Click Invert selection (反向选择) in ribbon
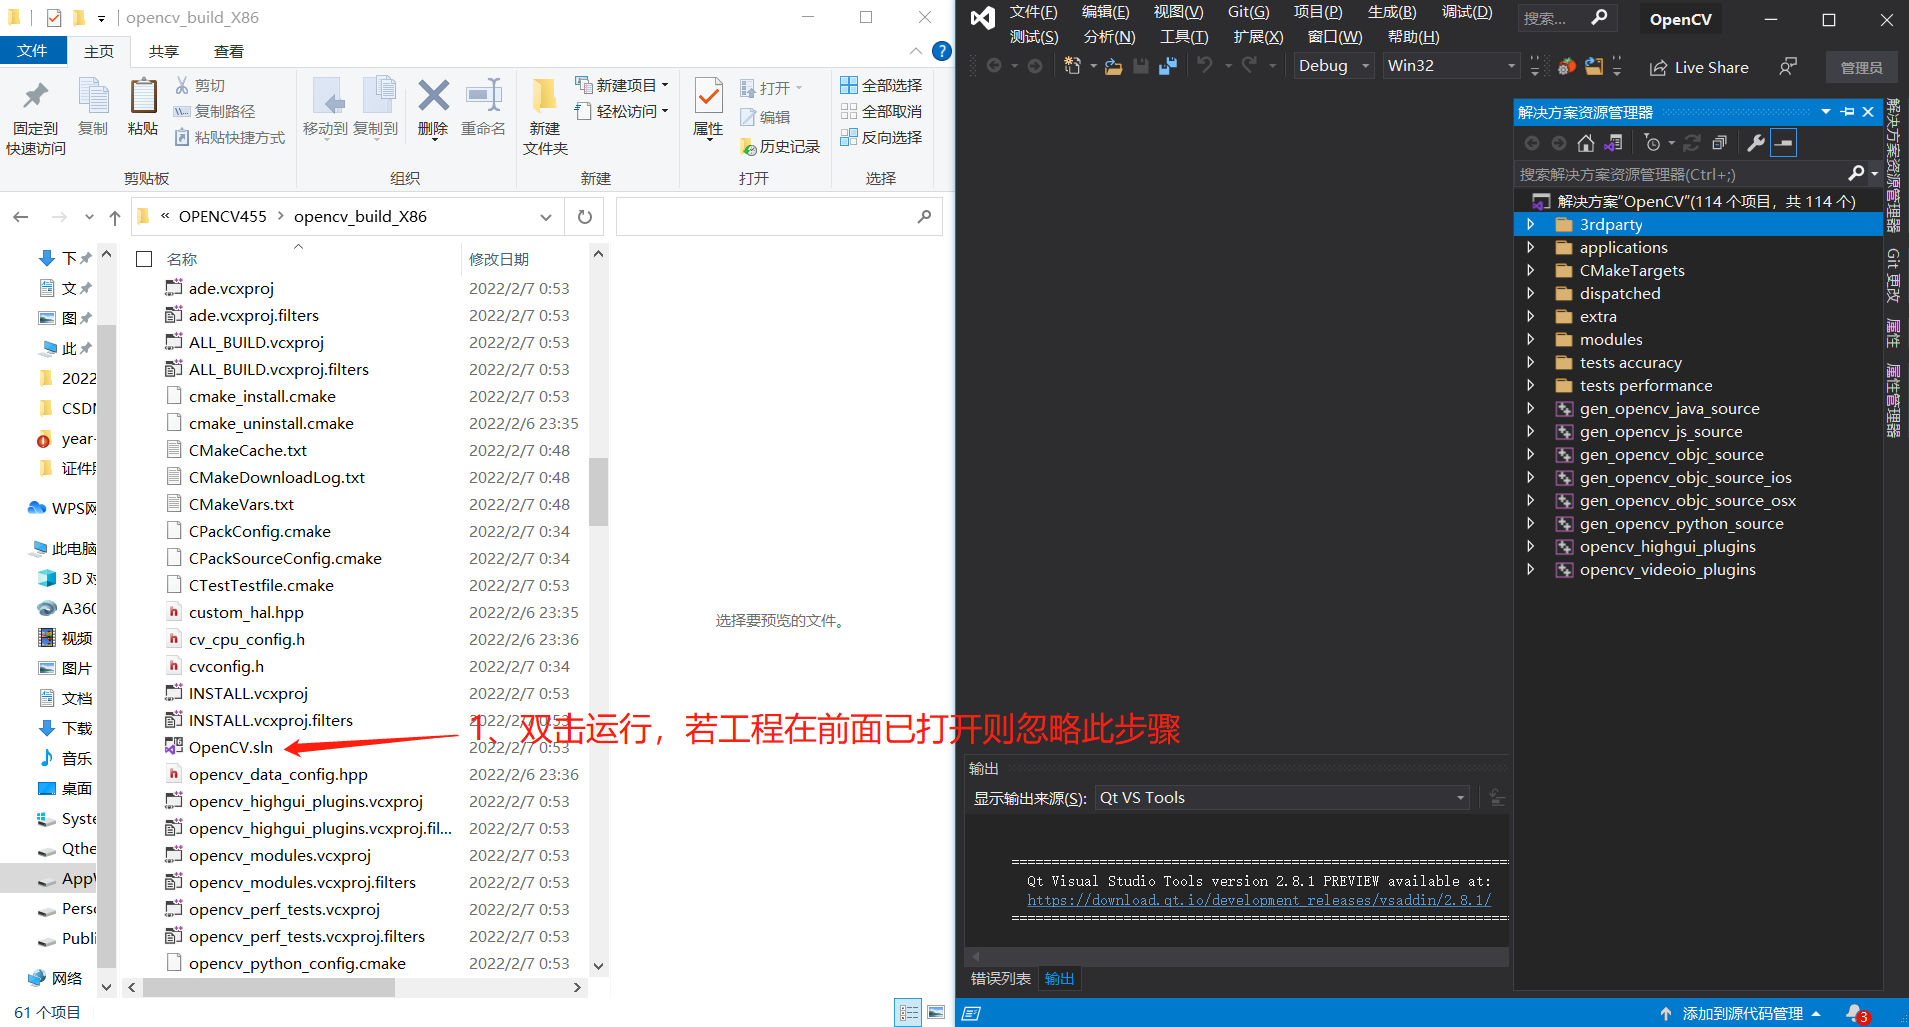The width and height of the screenshot is (1909, 1027). coord(881,137)
